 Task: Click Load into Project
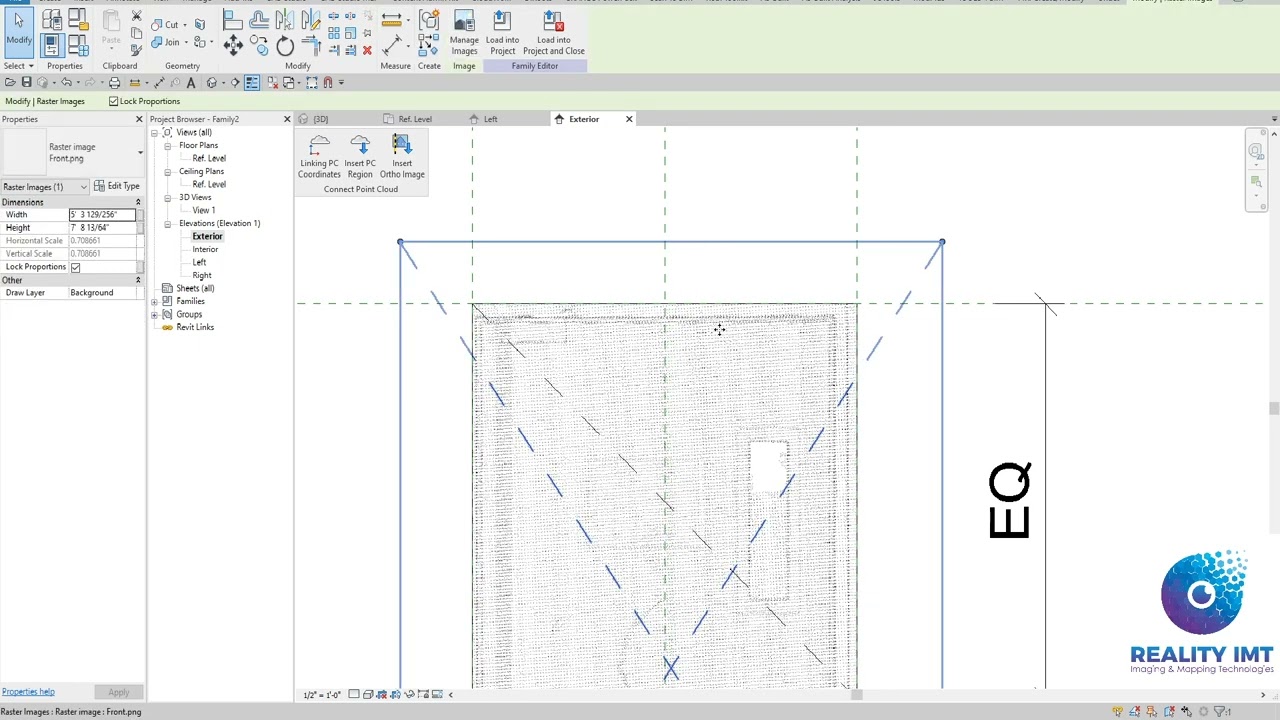pos(502,33)
